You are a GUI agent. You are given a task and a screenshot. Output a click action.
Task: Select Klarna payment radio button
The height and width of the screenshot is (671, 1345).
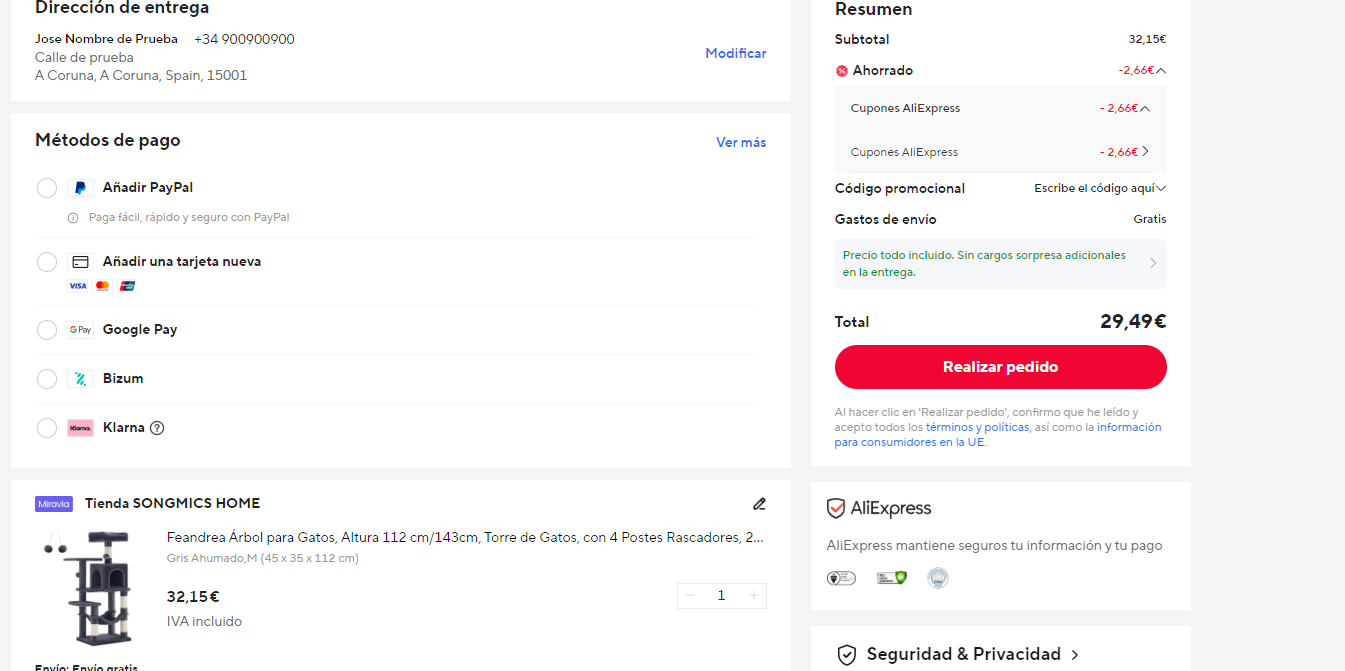[47, 428]
